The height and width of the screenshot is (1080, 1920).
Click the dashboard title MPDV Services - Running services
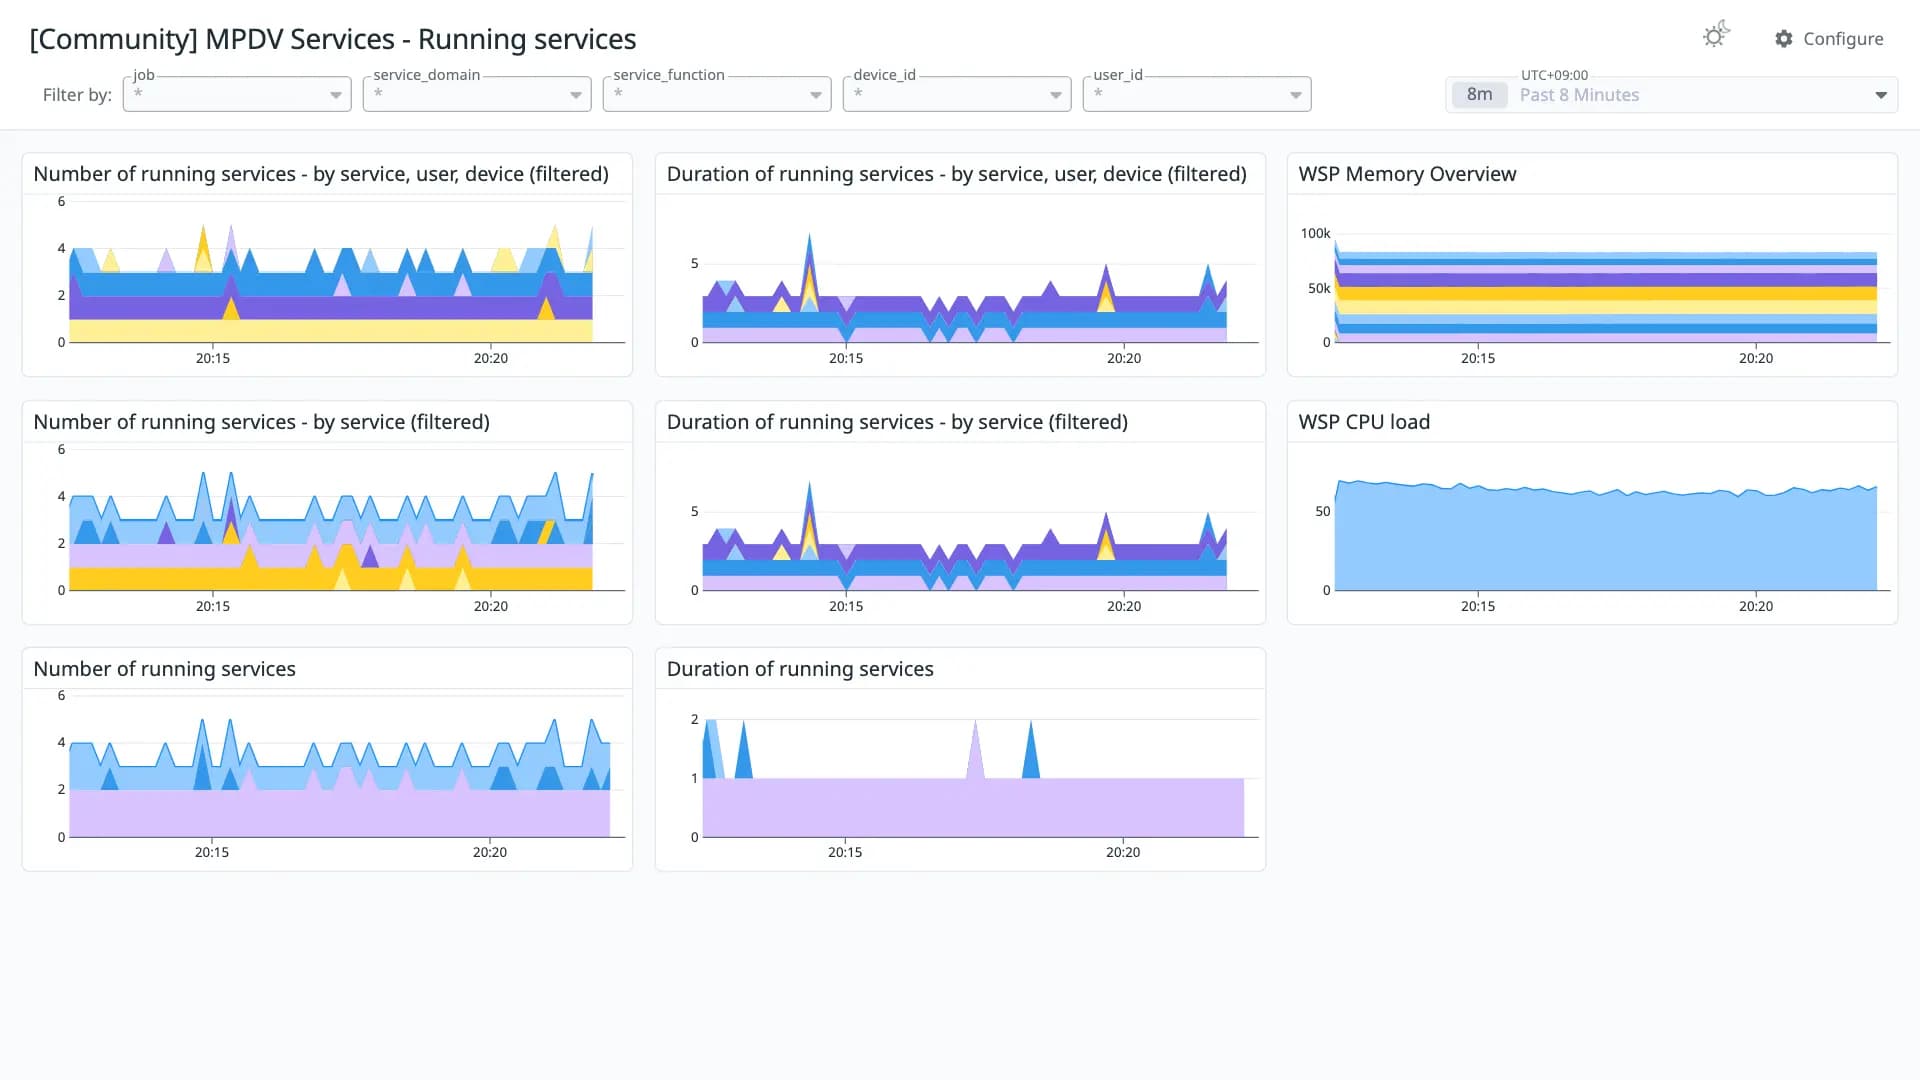click(333, 39)
